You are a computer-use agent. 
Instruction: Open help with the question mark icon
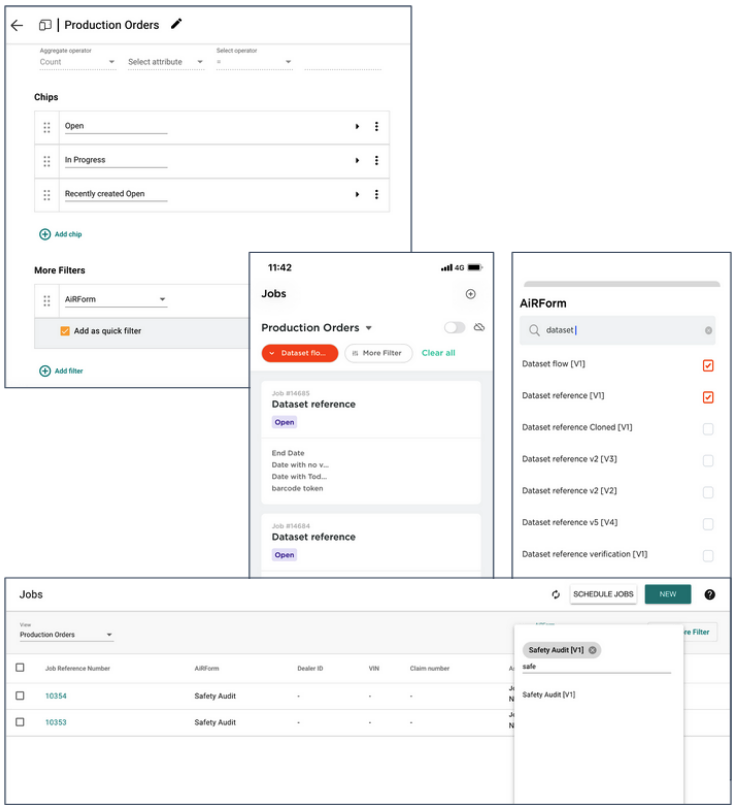710,595
